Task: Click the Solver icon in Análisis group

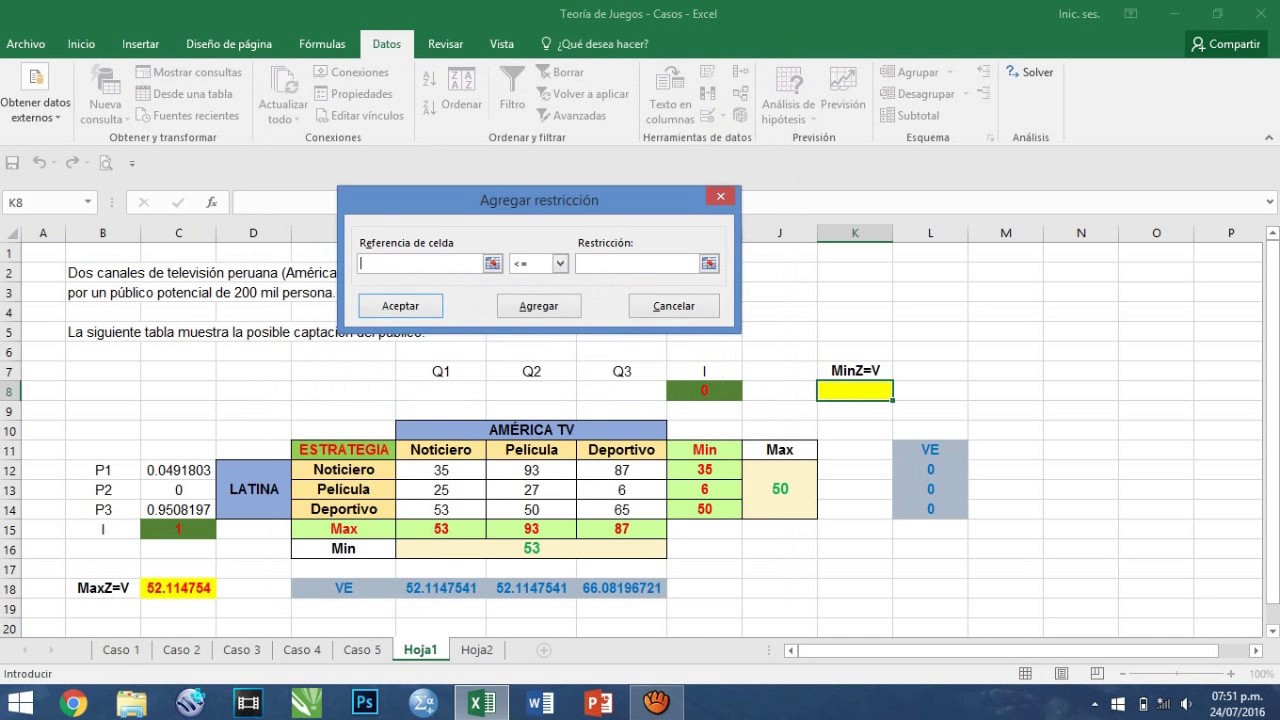Action: tap(1029, 72)
